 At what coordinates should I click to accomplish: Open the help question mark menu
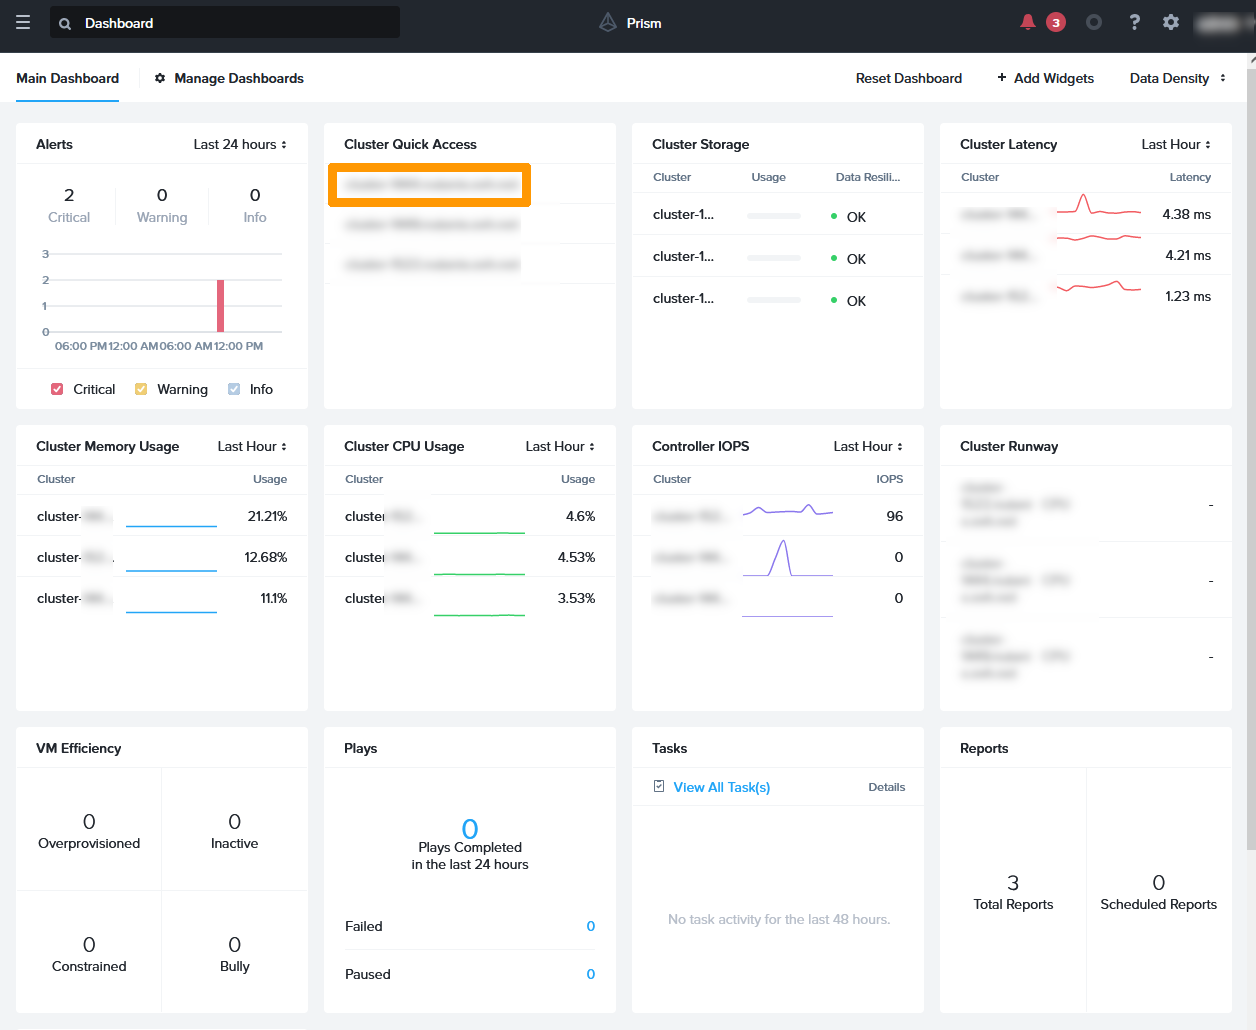[1134, 22]
